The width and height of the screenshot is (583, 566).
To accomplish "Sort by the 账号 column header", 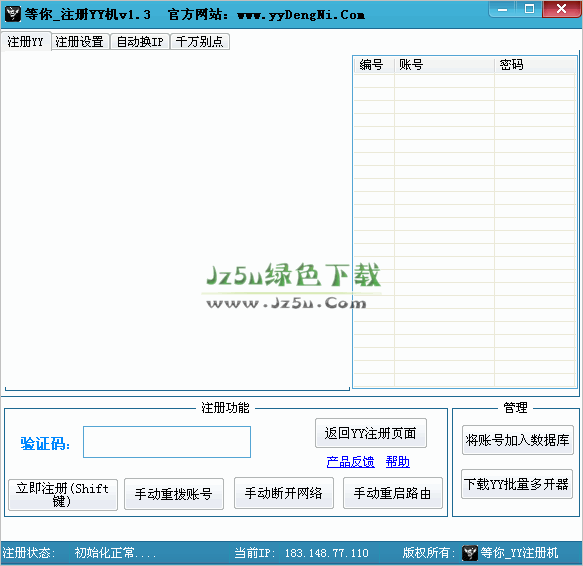I will point(444,65).
